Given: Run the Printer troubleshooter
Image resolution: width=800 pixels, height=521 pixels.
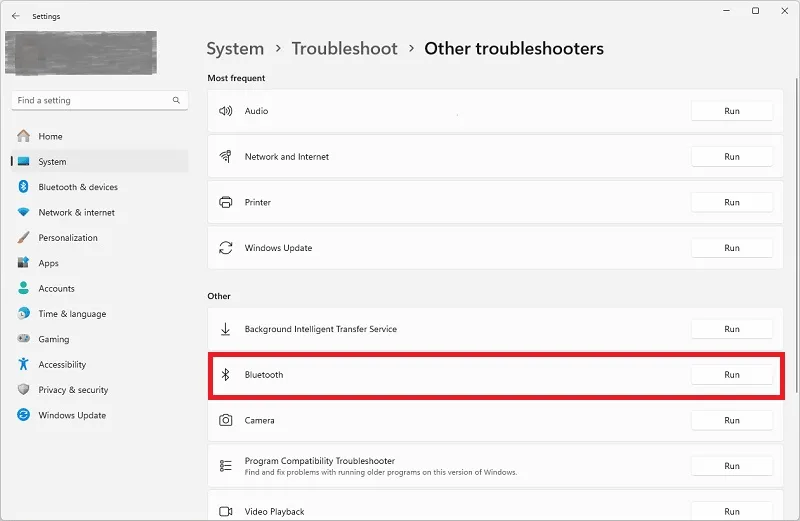Looking at the screenshot, I should [x=732, y=202].
